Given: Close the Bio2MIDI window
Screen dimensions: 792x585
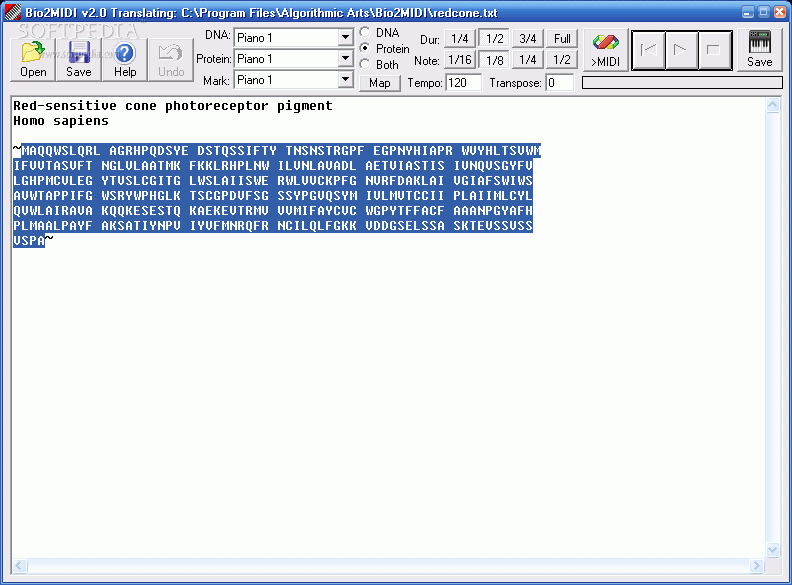Looking at the screenshot, I should pos(780,12).
